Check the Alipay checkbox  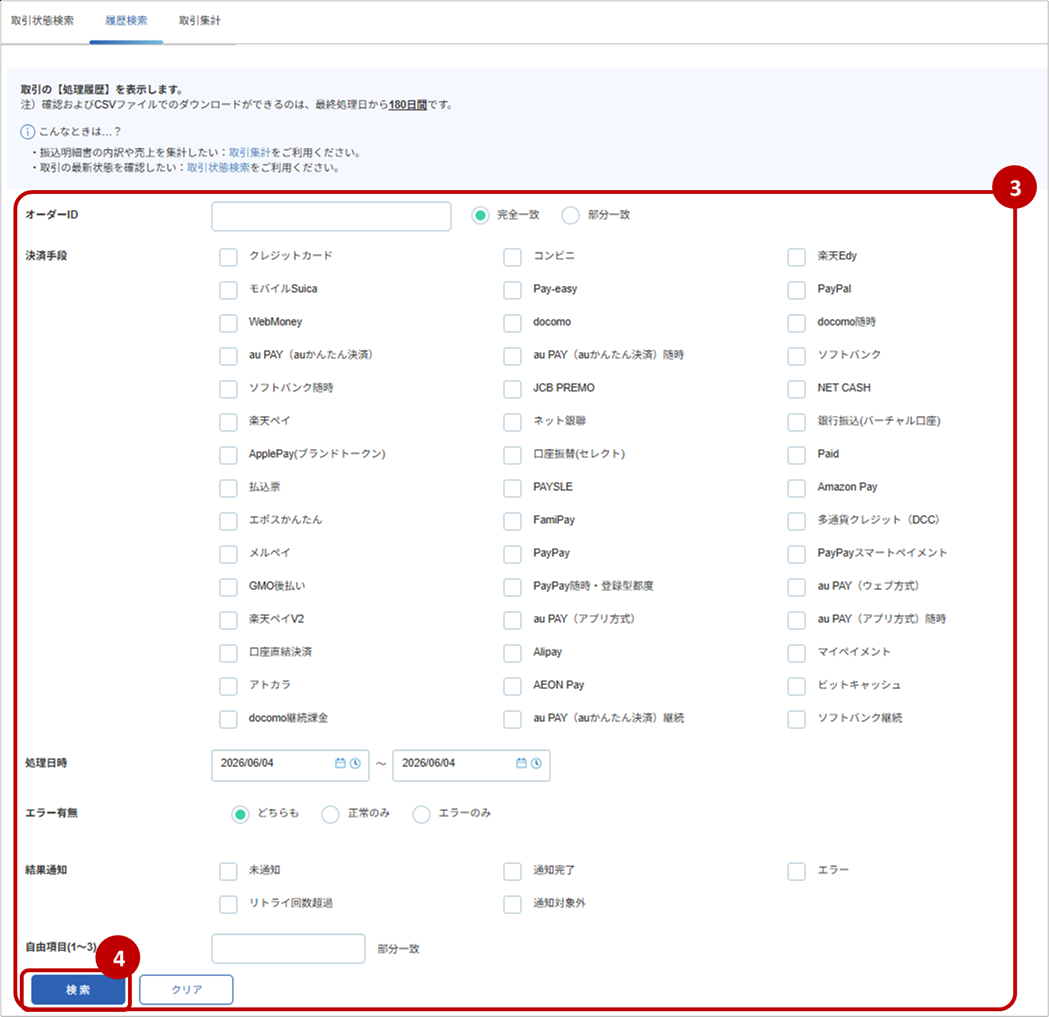(x=512, y=653)
